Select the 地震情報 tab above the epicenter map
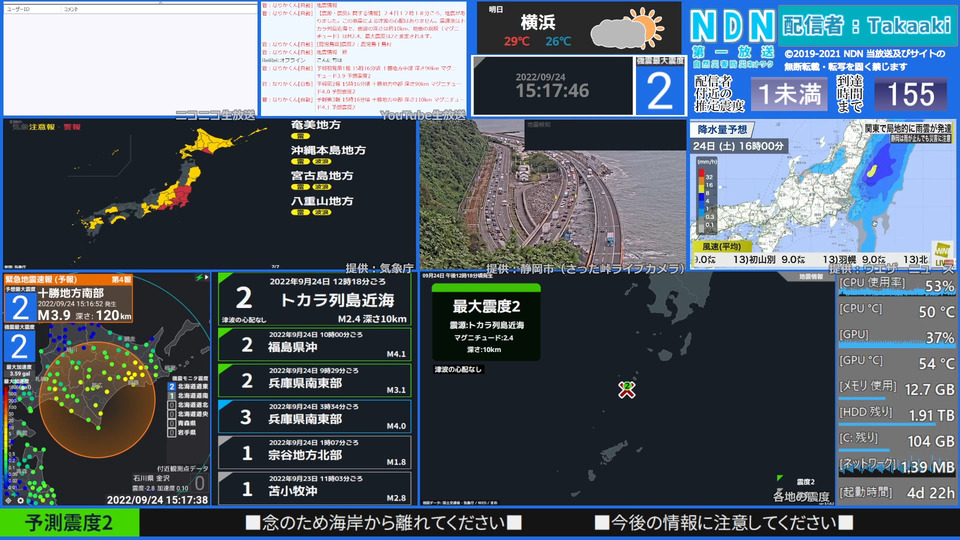Viewport: 960px width, 540px height. point(811,277)
